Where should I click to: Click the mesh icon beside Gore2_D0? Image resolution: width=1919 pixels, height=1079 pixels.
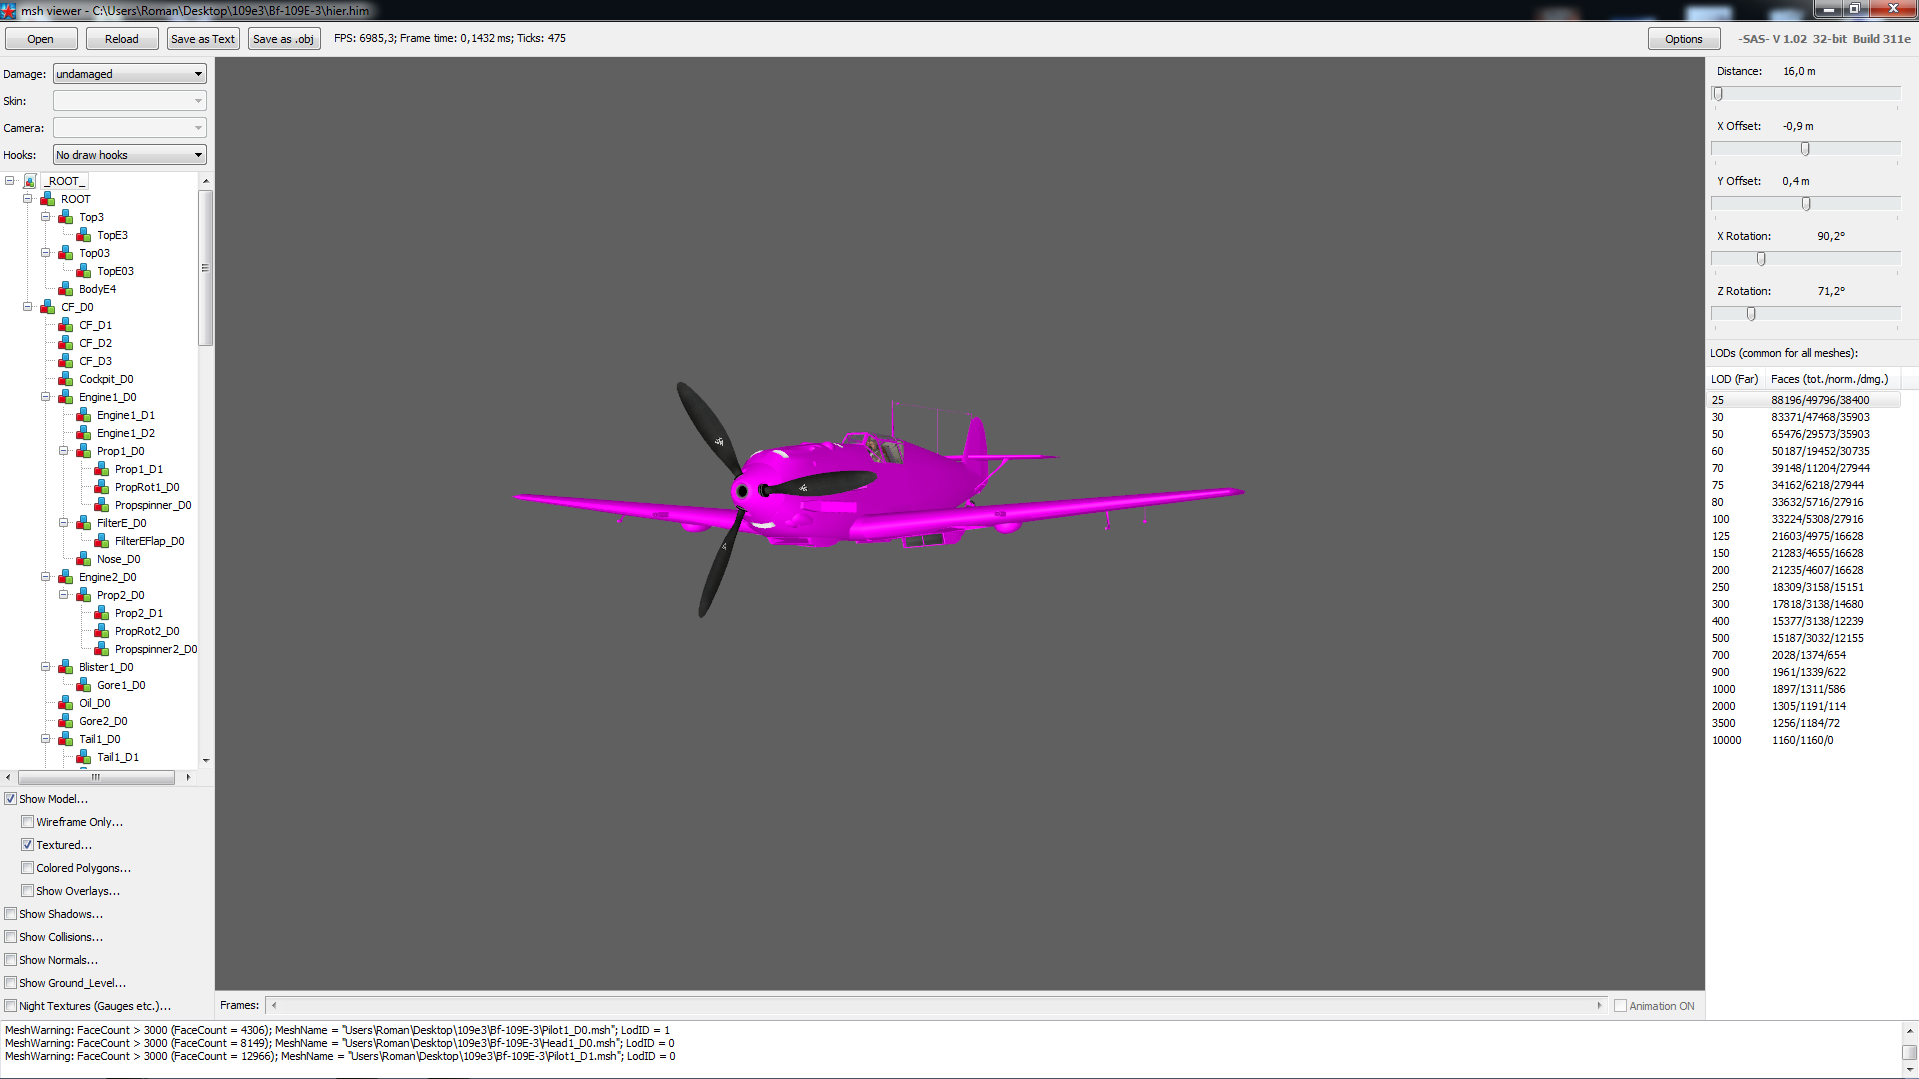click(66, 721)
